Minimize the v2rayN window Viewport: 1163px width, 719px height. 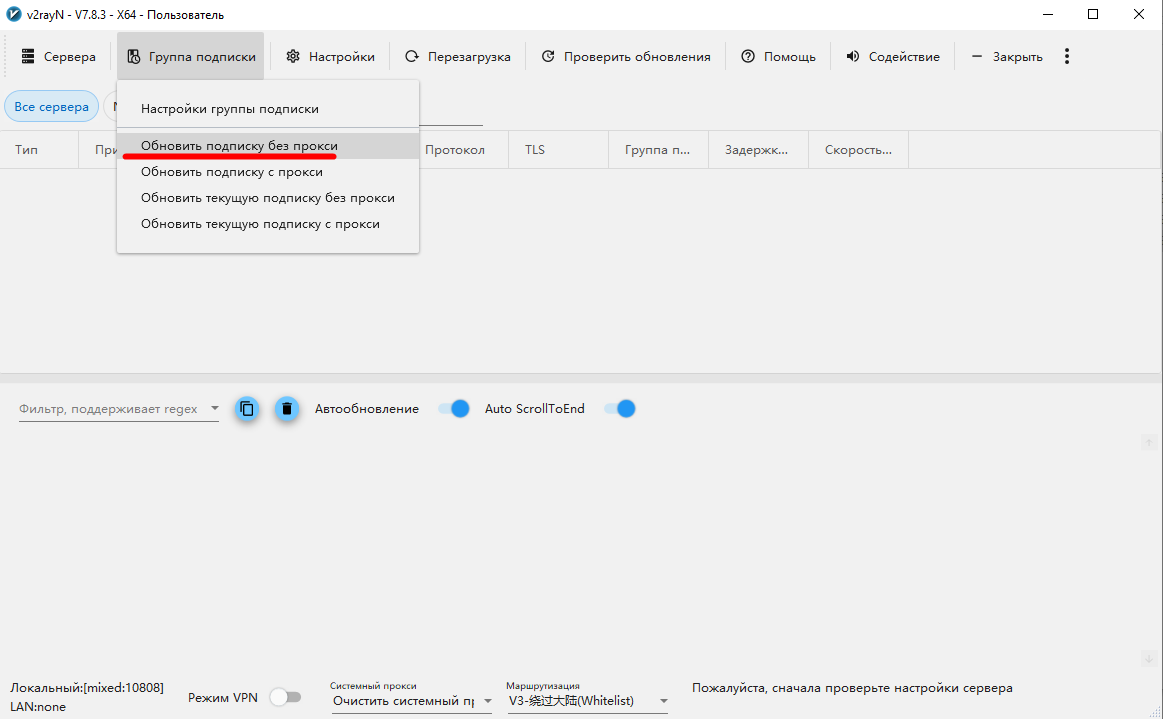pos(1048,15)
